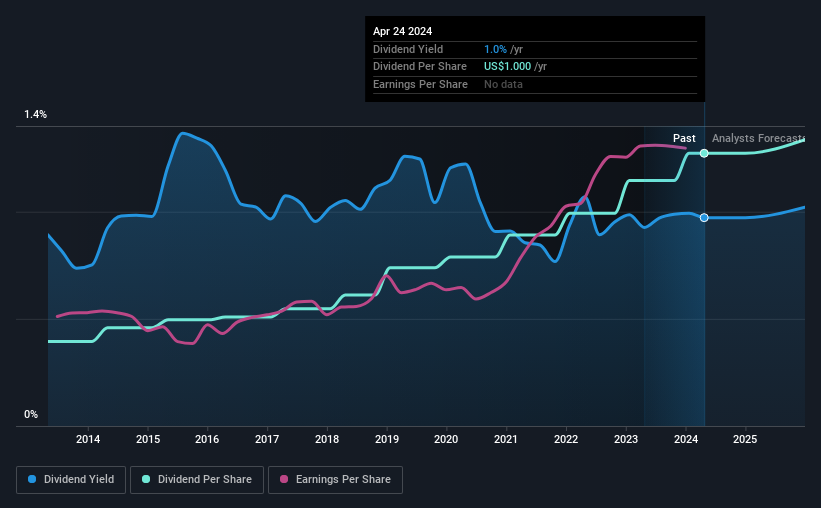This screenshot has width=821, height=508.
Task: Click the 1.4% y-axis label
Action: pos(36,114)
